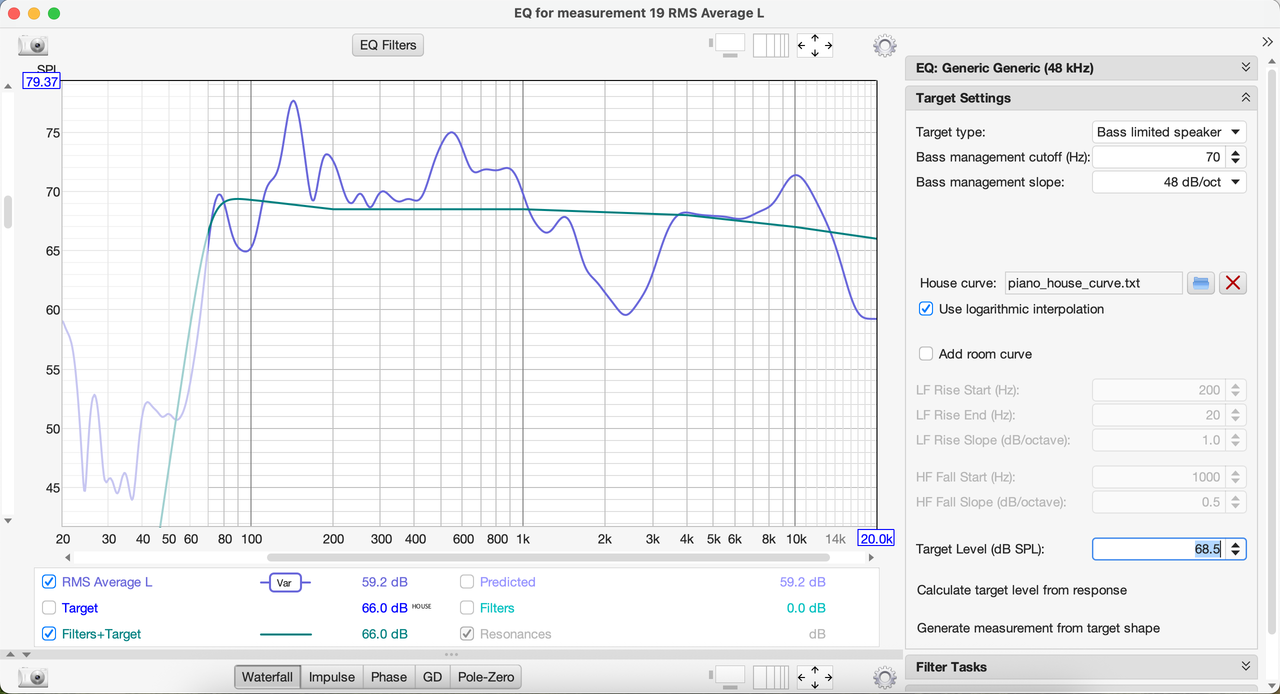
Task: Click the Filters+Target teal line sample
Action: coord(285,634)
